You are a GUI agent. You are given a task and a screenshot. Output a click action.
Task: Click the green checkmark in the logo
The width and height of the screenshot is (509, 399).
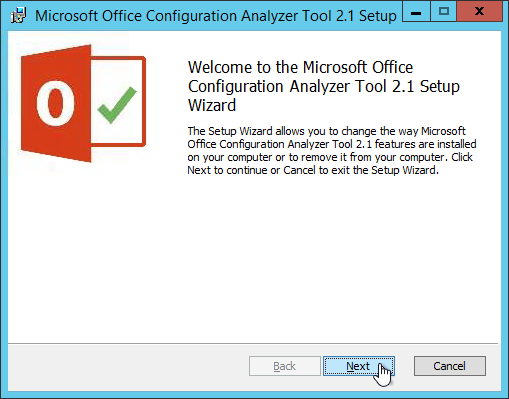pos(117,105)
